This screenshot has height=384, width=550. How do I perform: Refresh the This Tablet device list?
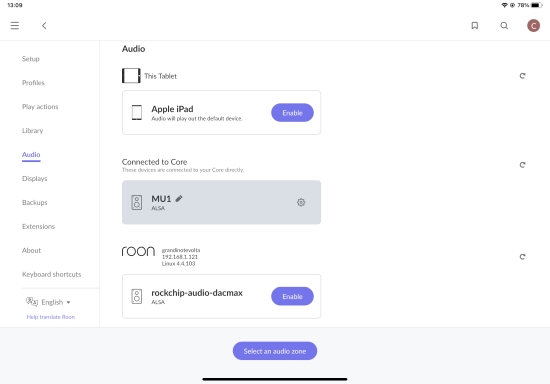[x=522, y=76]
